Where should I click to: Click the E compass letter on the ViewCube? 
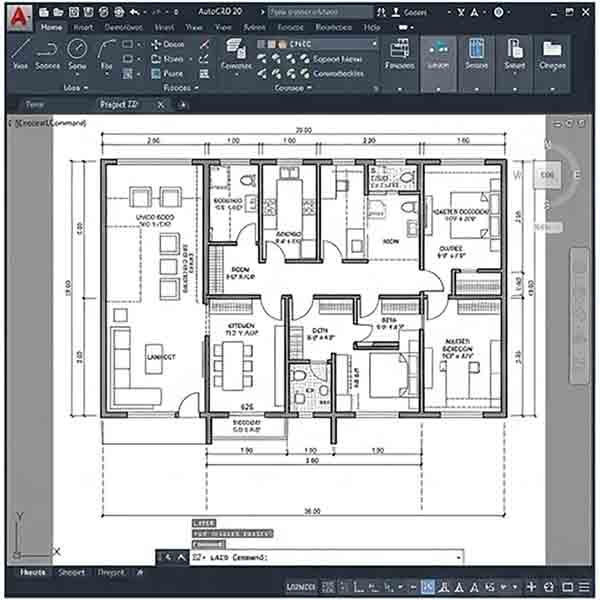[x=577, y=175]
